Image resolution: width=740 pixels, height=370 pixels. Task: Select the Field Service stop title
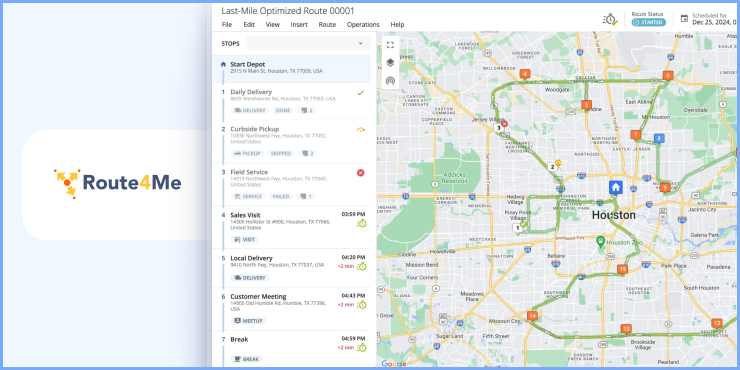[x=249, y=172]
